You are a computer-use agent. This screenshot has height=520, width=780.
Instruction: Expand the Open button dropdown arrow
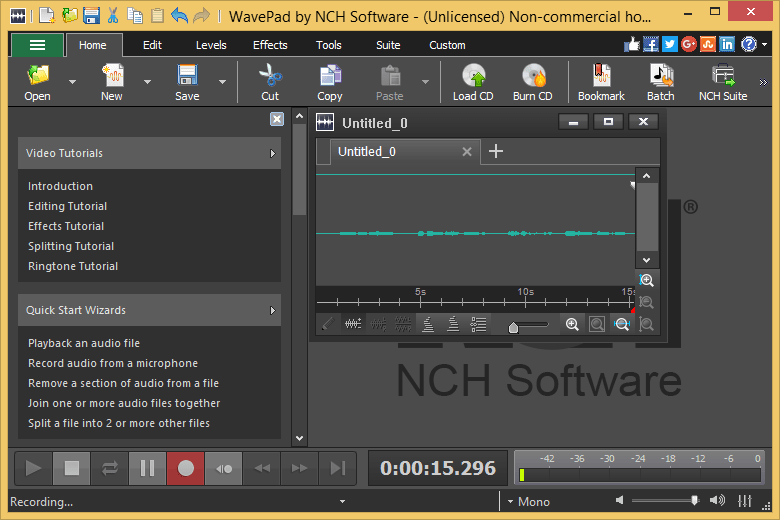73,82
